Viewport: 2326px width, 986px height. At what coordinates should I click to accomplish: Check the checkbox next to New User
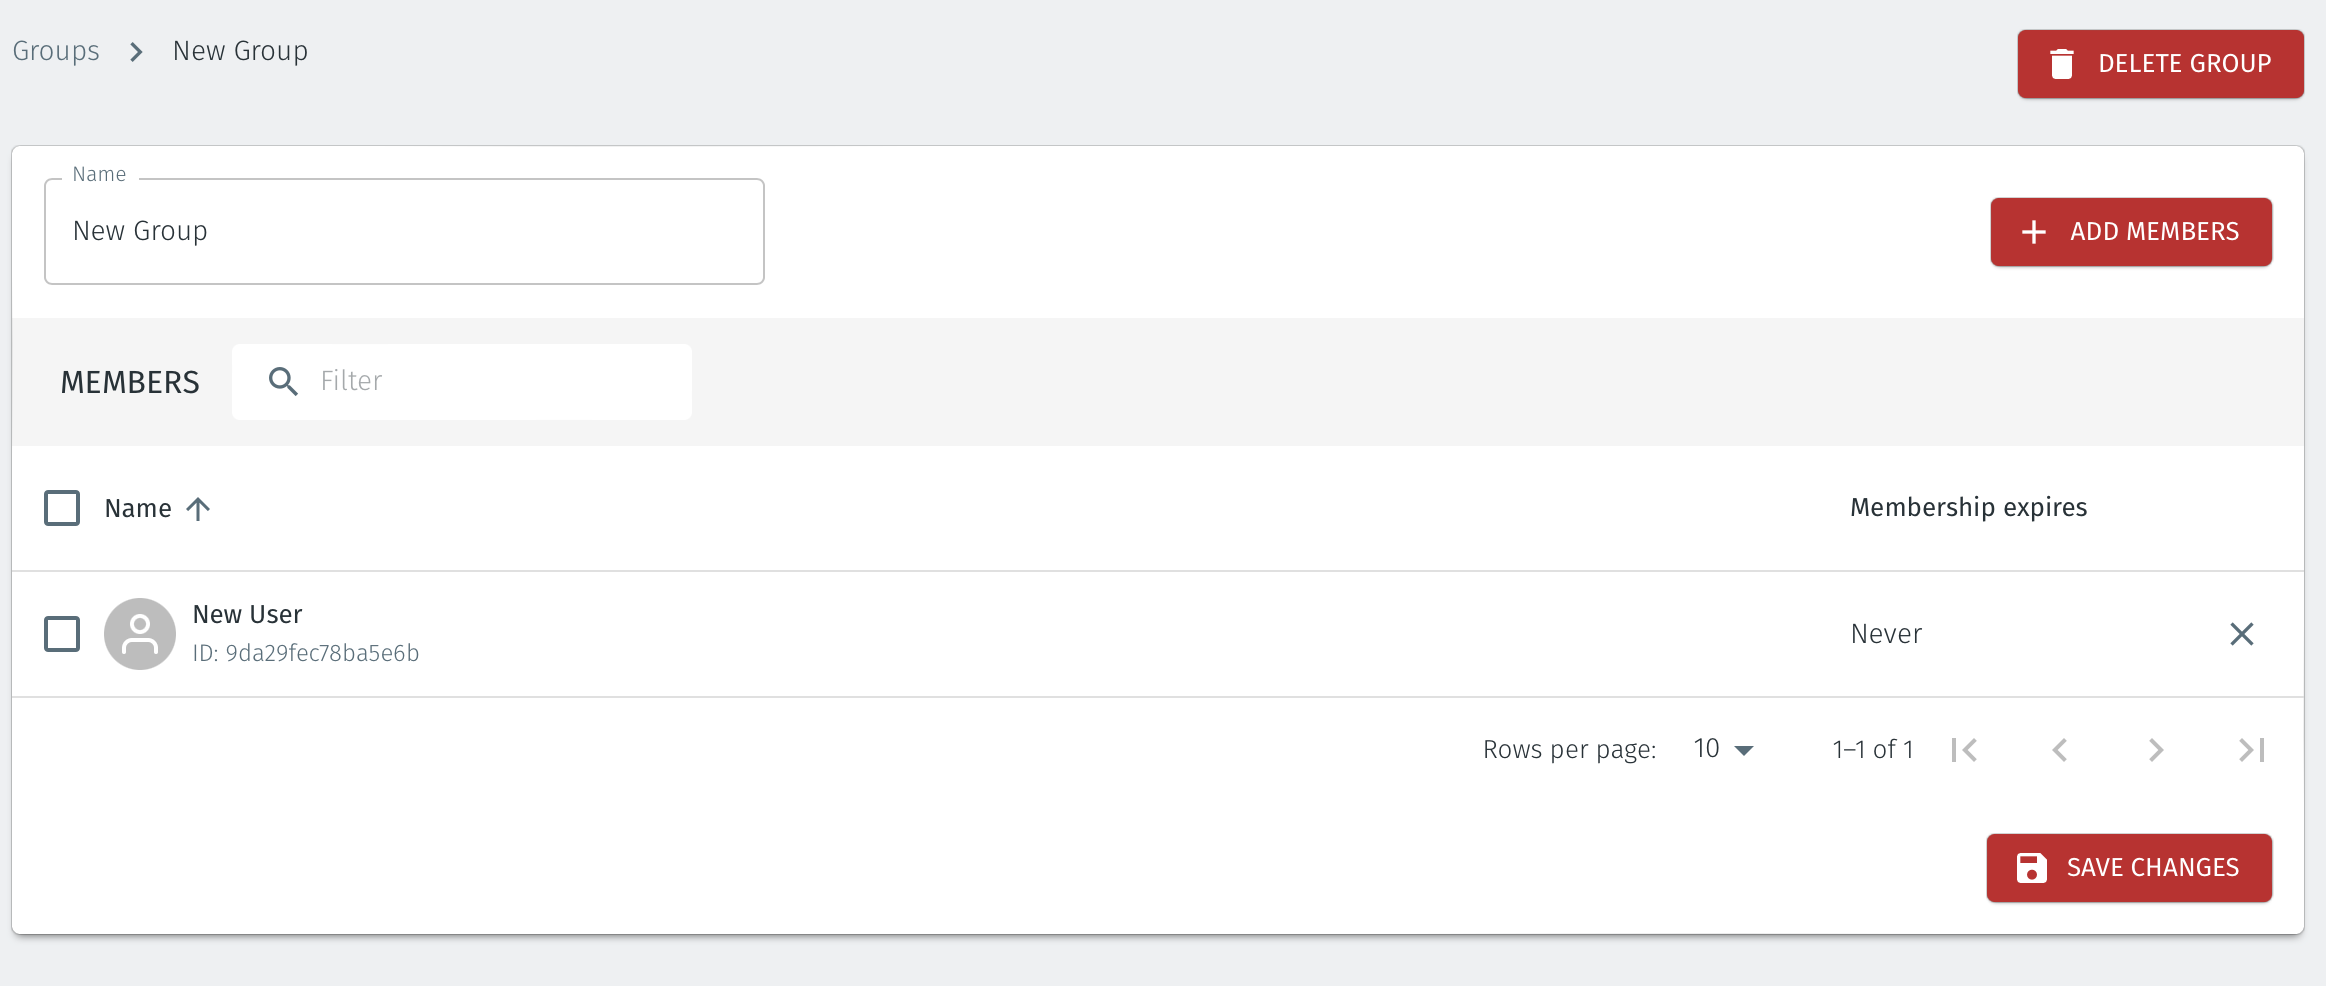(61, 633)
